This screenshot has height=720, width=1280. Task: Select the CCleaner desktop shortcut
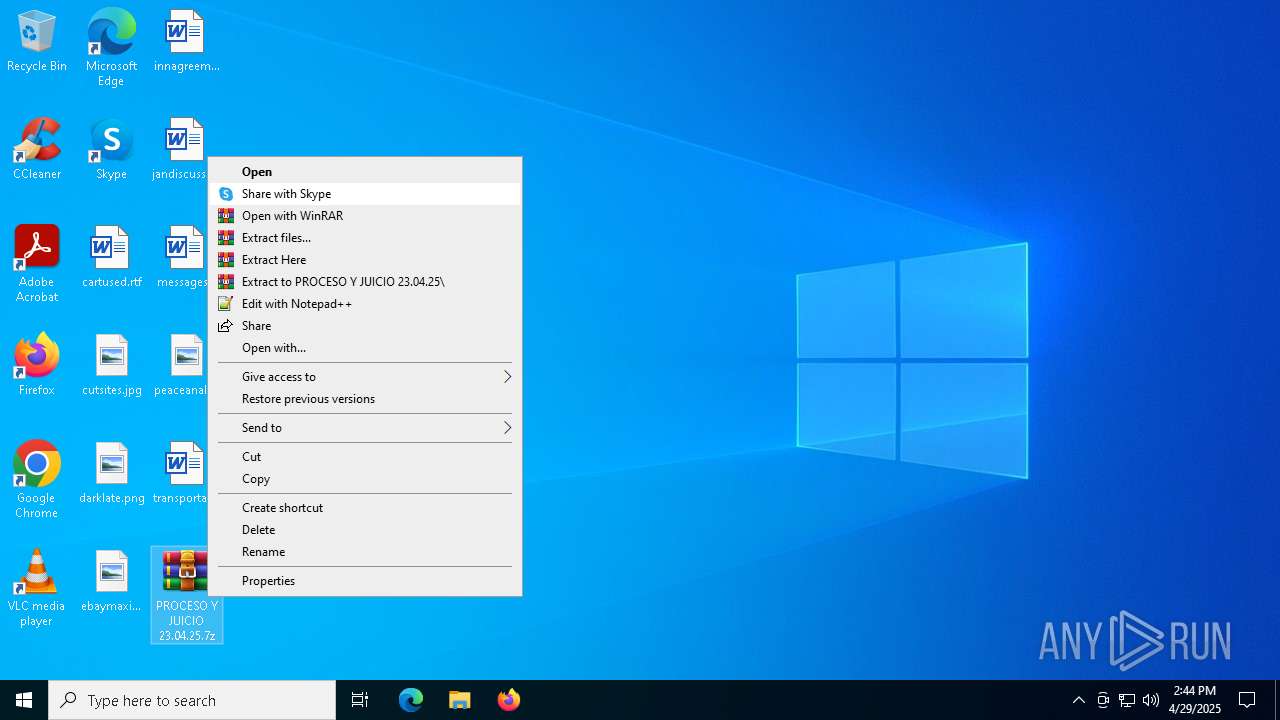pos(37,150)
